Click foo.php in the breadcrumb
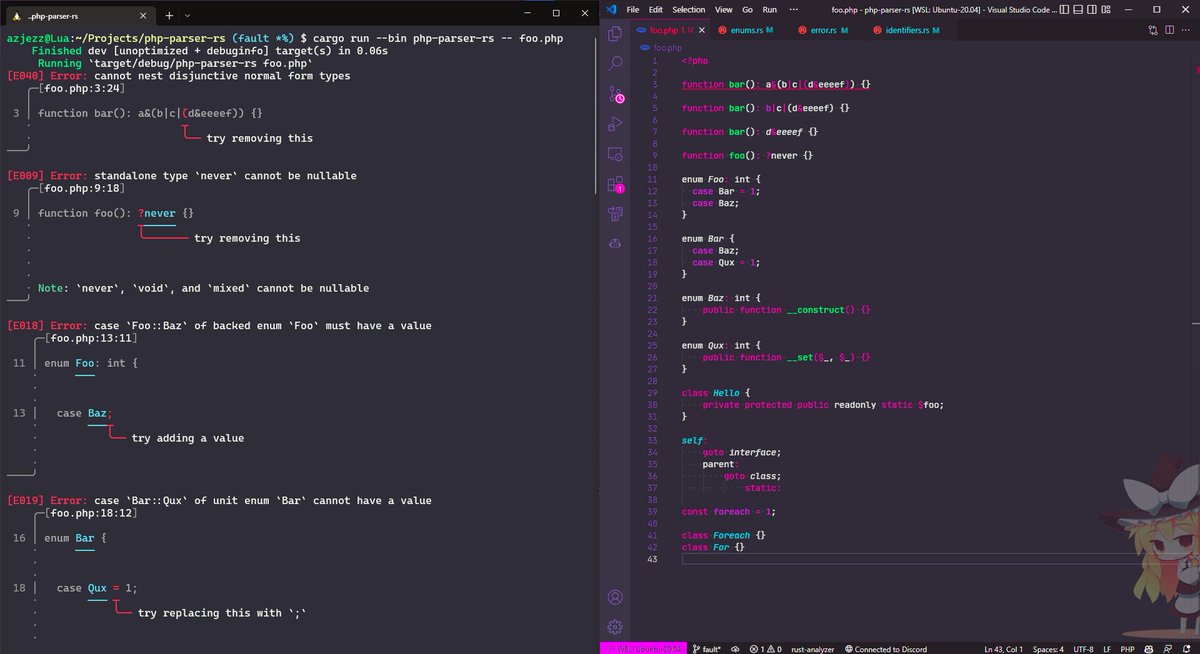 click(x=667, y=47)
